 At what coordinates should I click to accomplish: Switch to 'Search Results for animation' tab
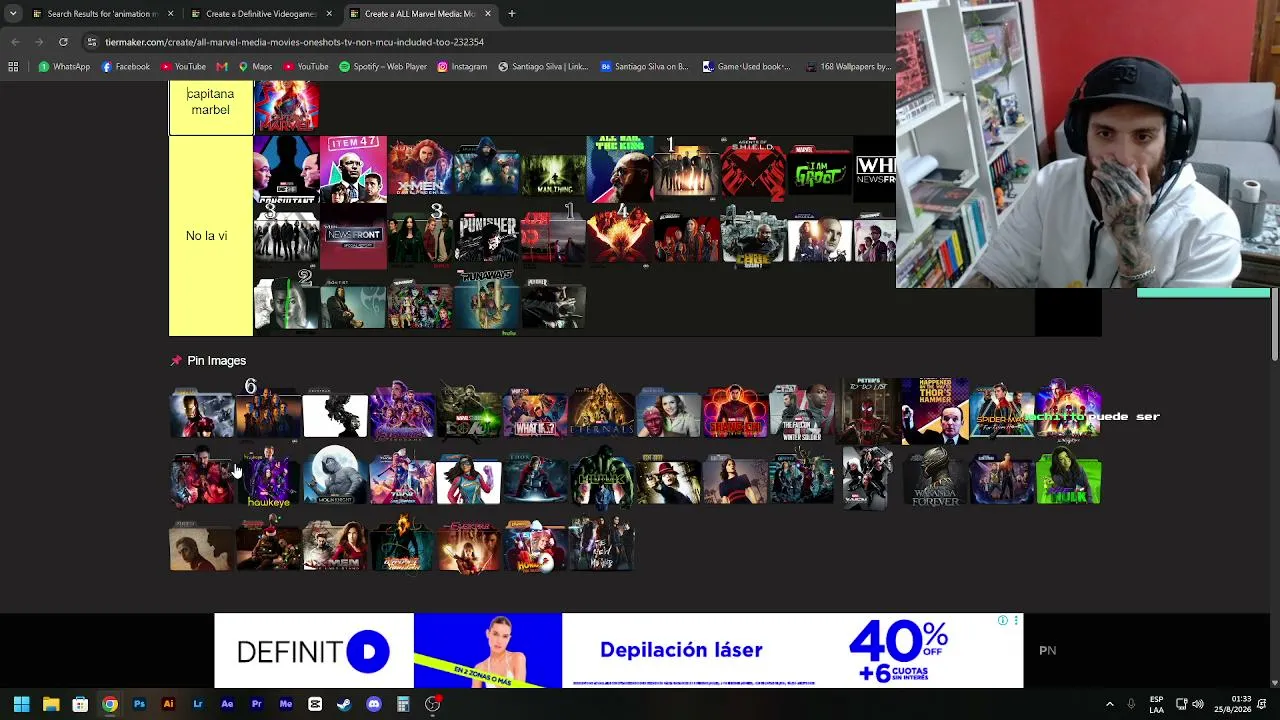click(102, 14)
